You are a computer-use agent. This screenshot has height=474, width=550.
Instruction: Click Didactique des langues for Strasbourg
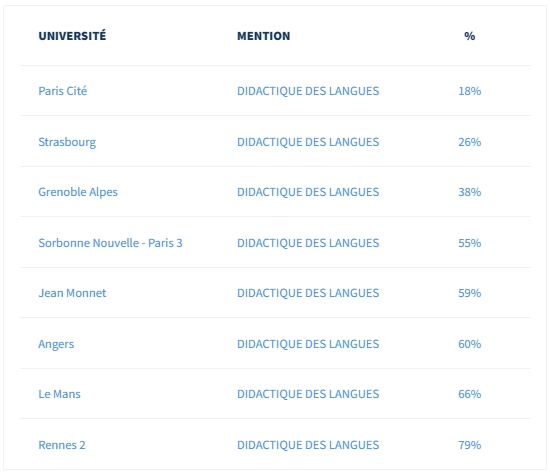(x=308, y=142)
